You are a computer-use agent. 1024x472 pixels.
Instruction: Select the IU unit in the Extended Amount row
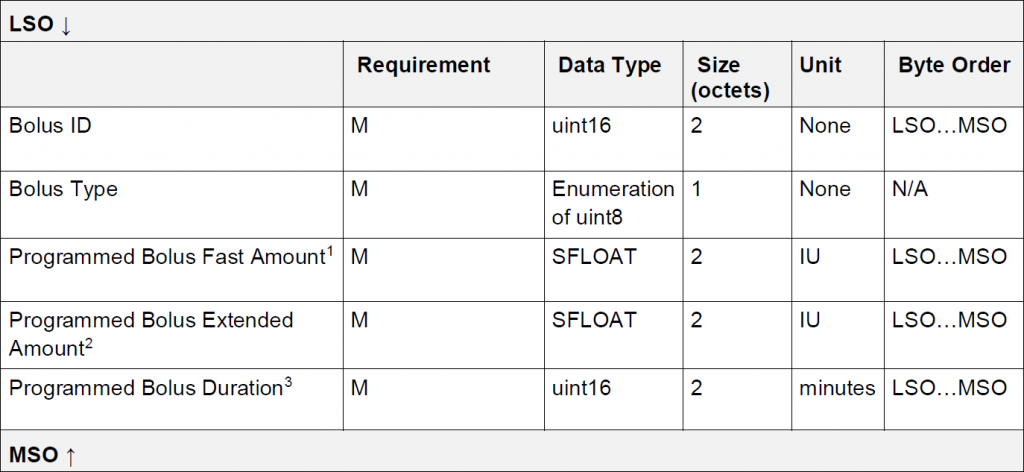point(810,320)
